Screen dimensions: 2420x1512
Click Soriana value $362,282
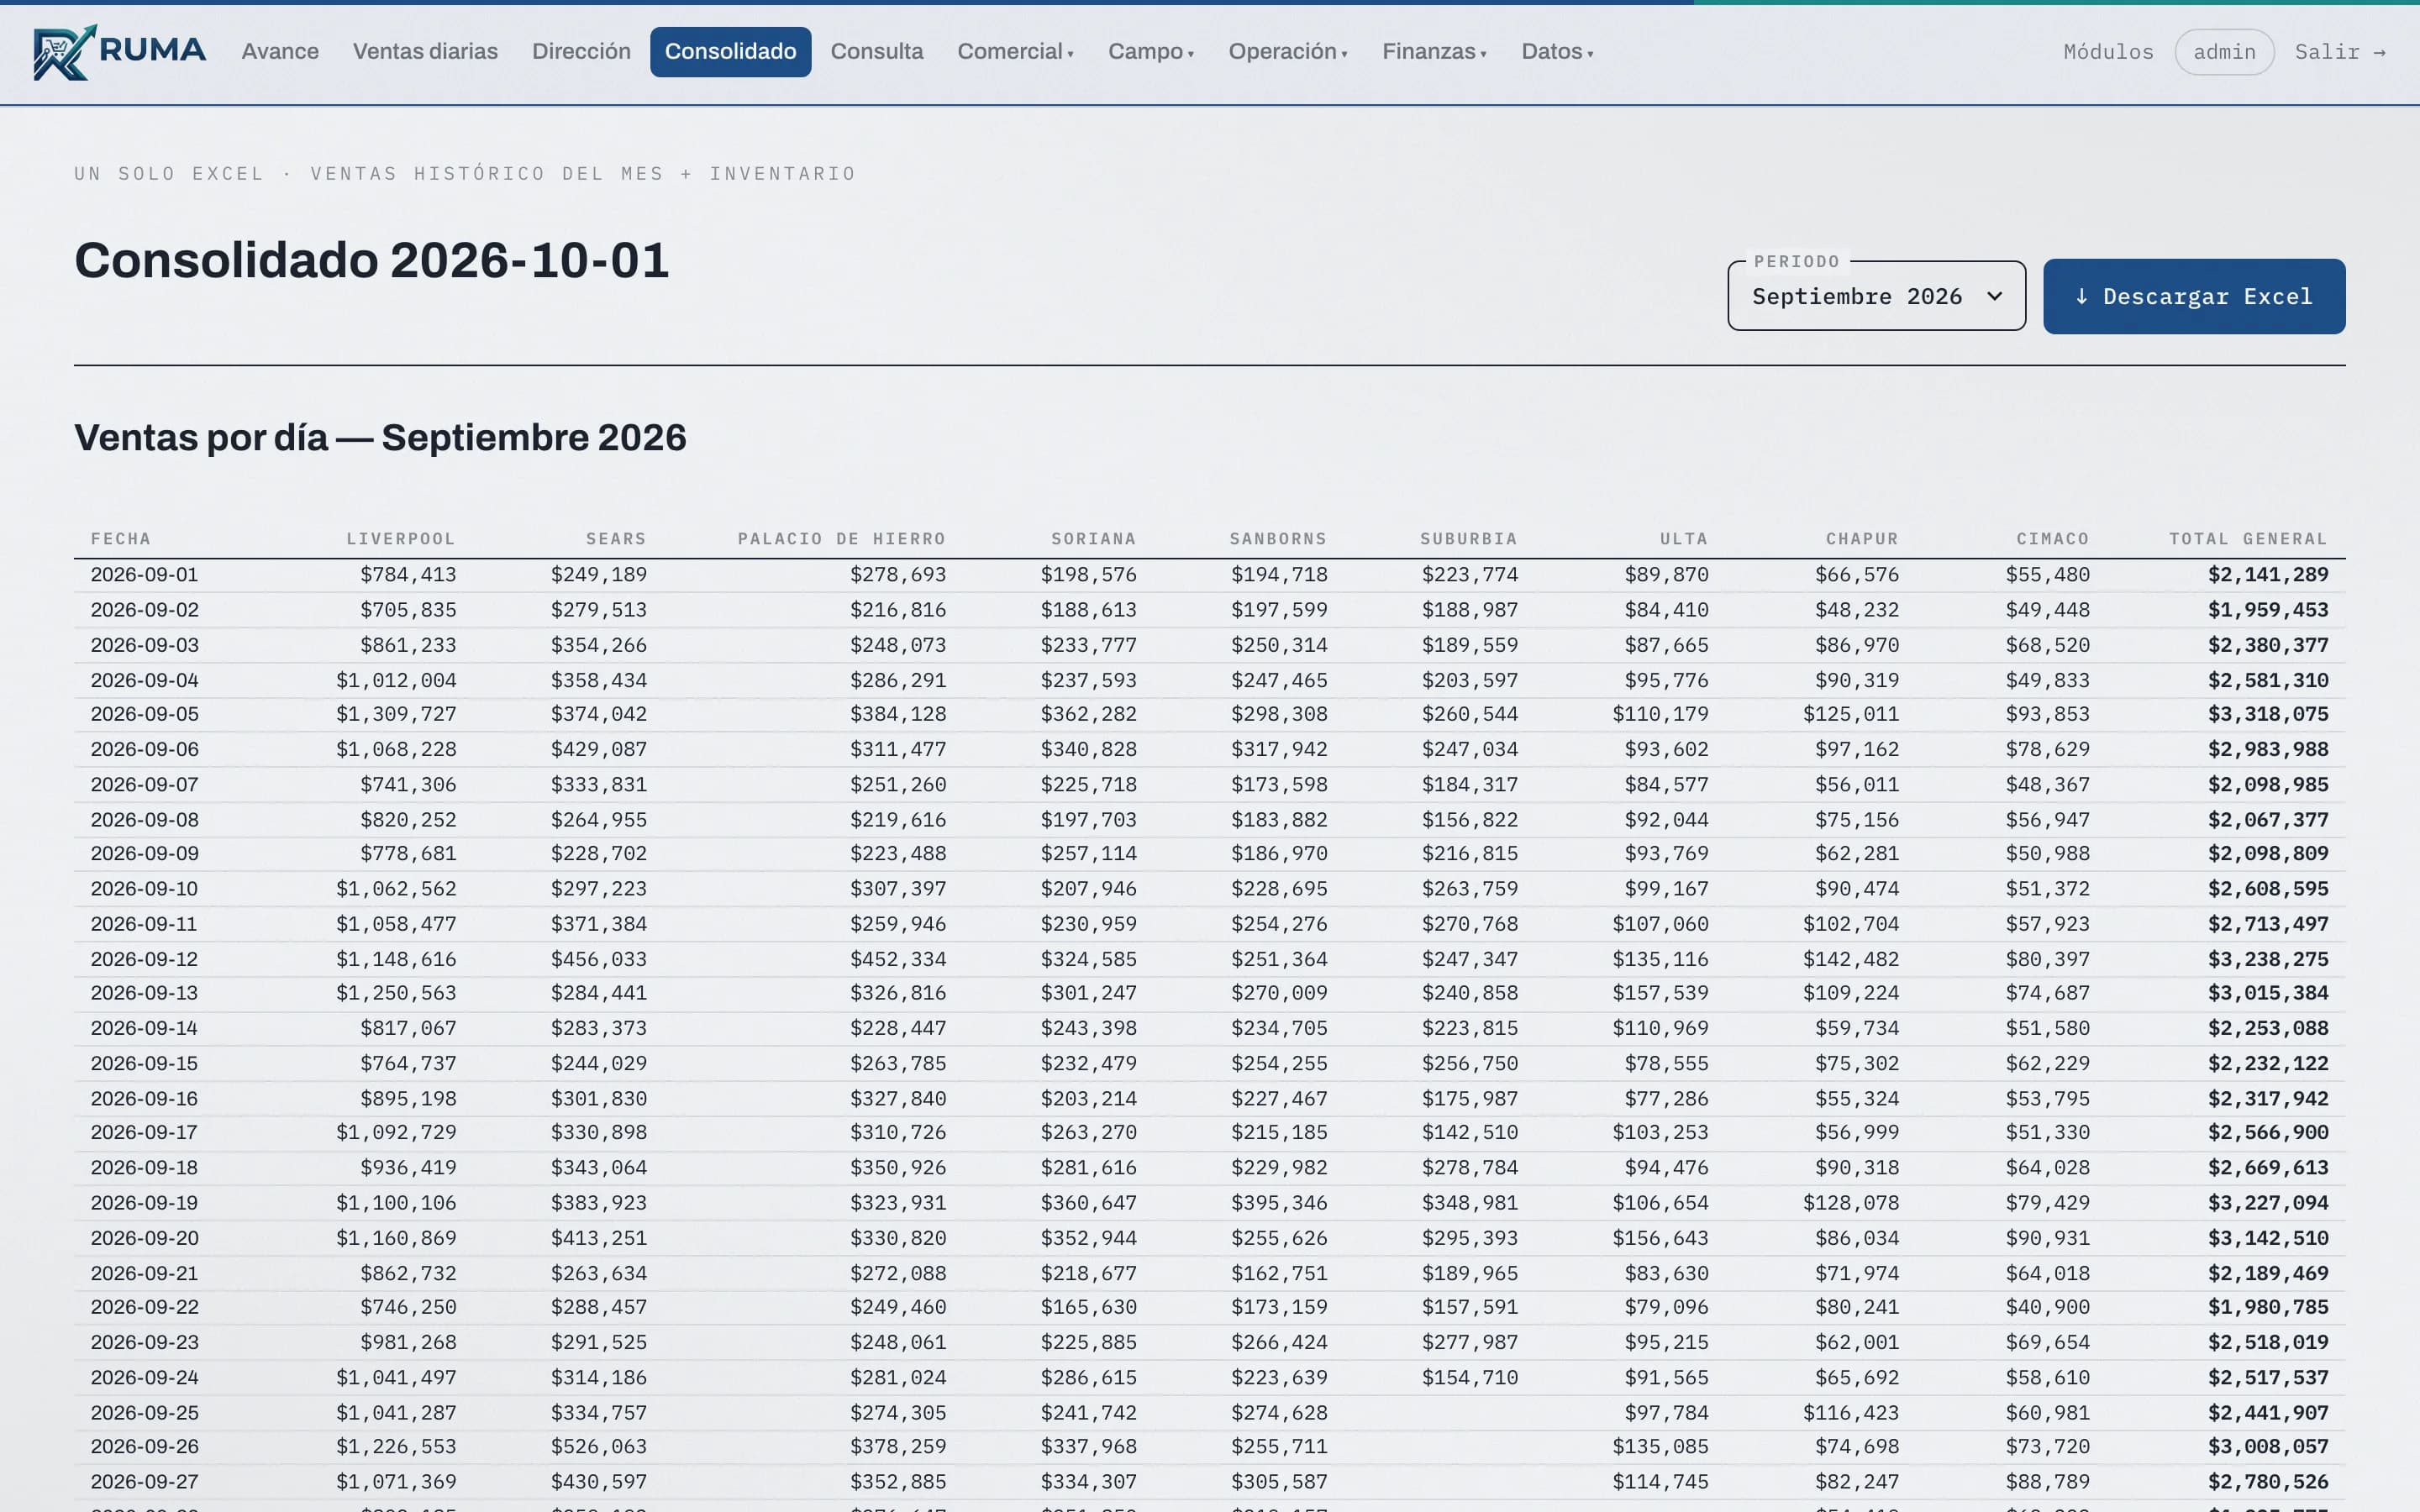(x=1089, y=714)
